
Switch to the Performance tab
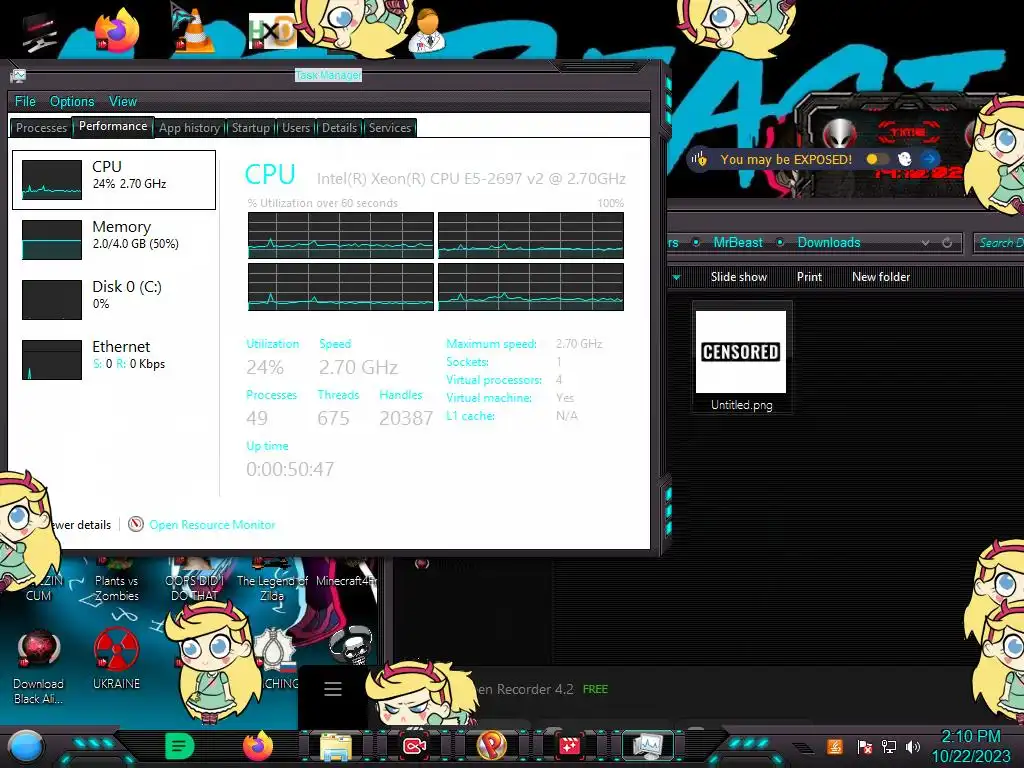point(113,126)
